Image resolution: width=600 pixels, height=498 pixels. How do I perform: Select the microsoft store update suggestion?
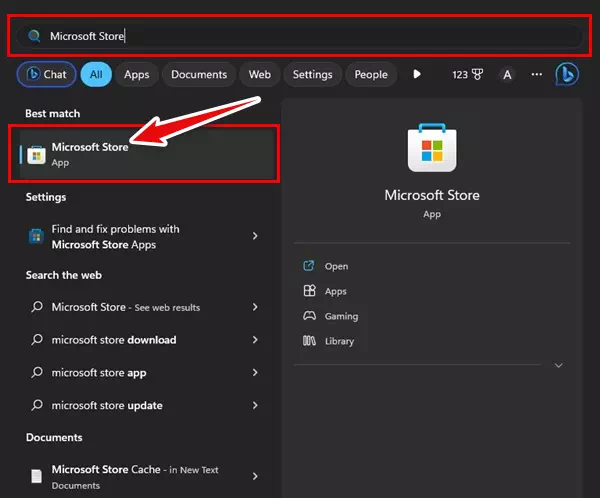[145, 405]
